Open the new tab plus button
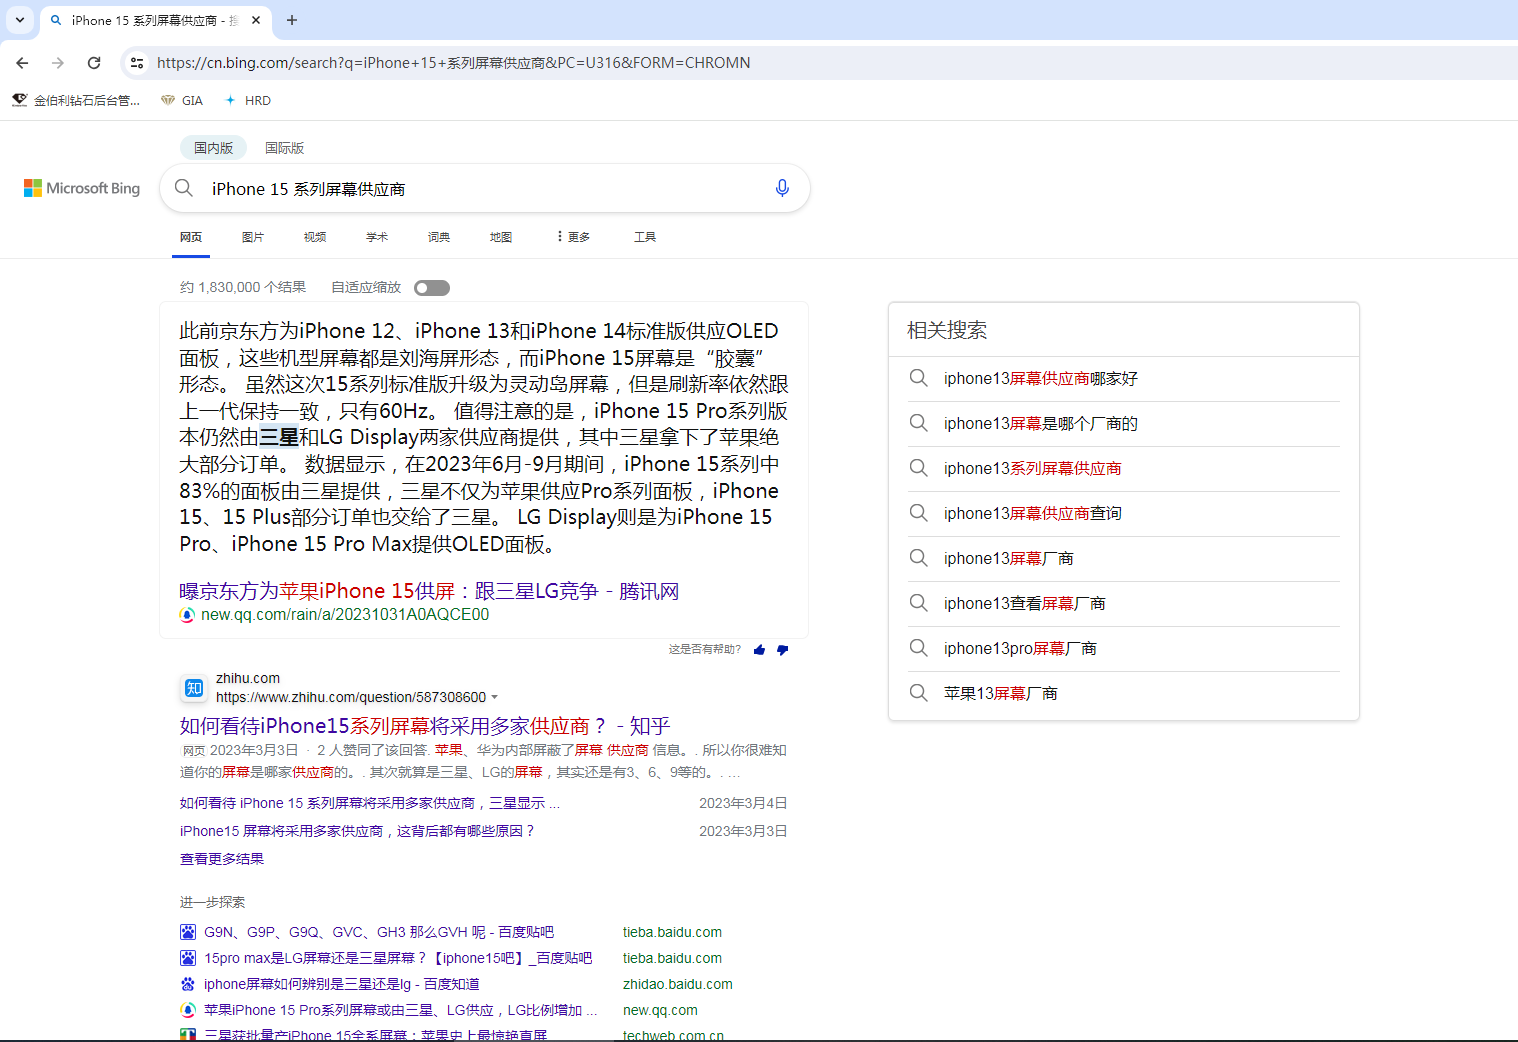Screen dimensions: 1518x1042 tap(292, 20)
